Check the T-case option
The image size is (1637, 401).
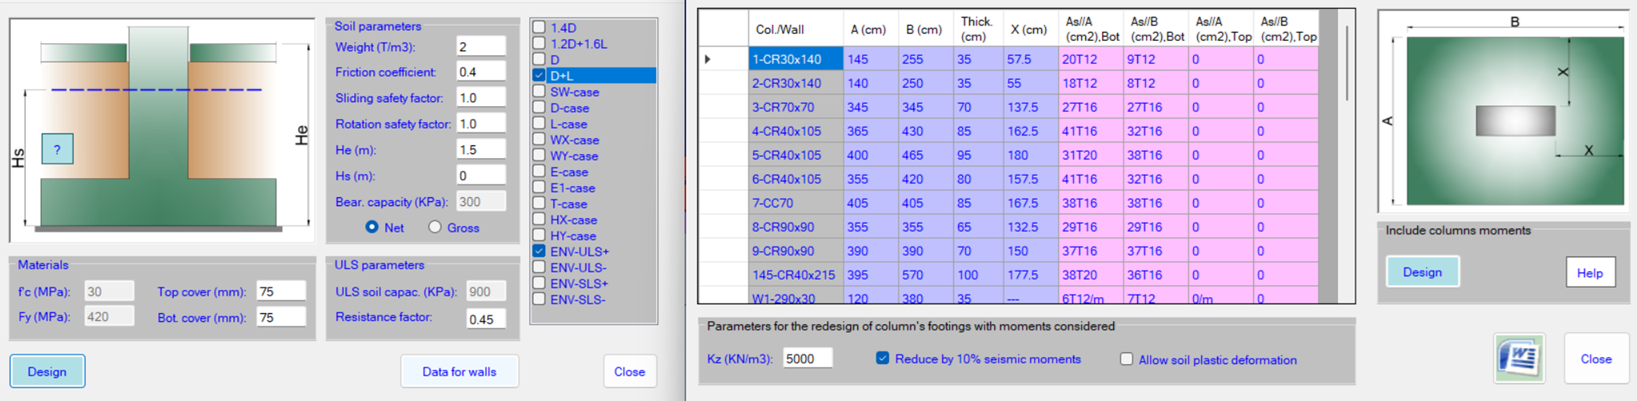click(539, 204)
